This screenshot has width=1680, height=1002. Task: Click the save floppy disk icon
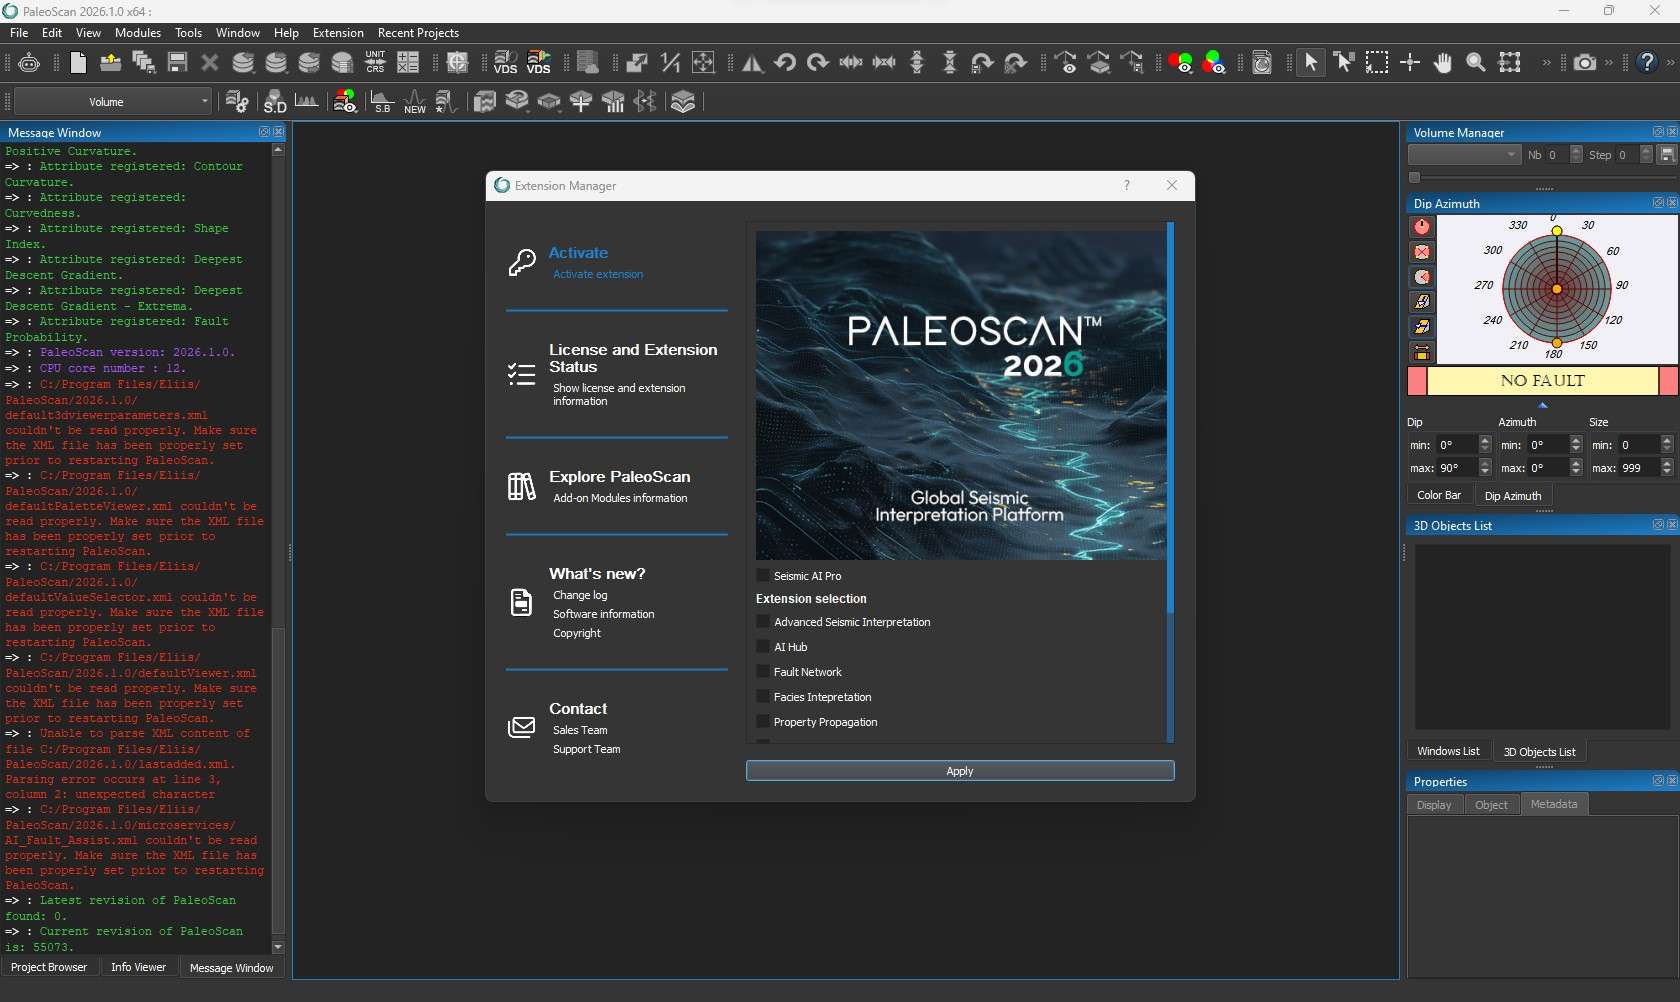click(177, 63)
